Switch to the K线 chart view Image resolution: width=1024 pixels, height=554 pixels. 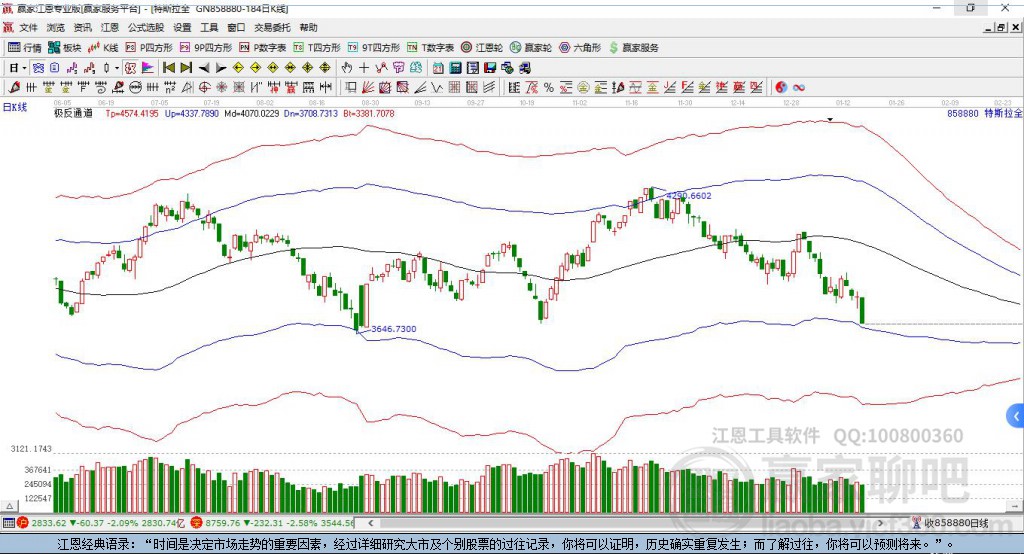click(103, 48)
